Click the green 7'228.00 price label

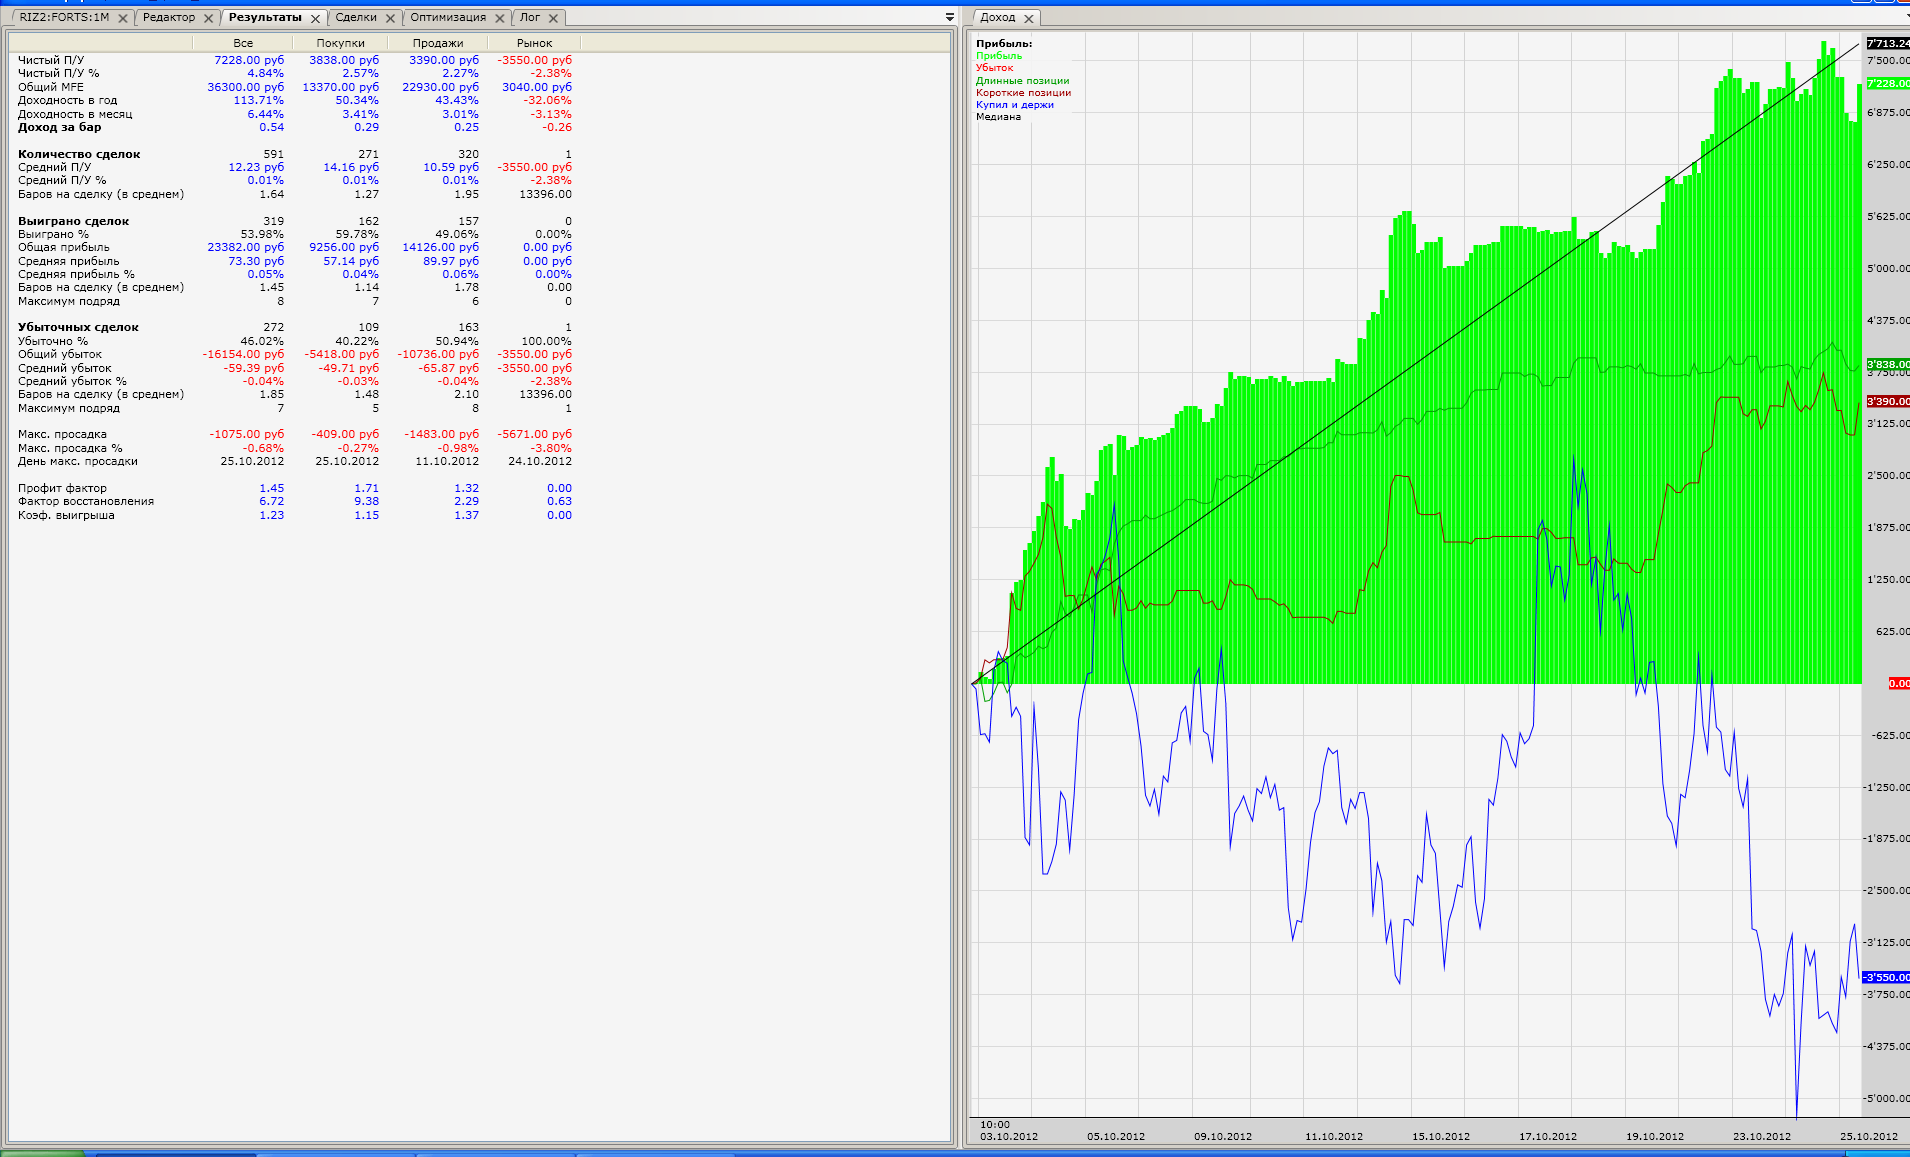[1887, 84]
